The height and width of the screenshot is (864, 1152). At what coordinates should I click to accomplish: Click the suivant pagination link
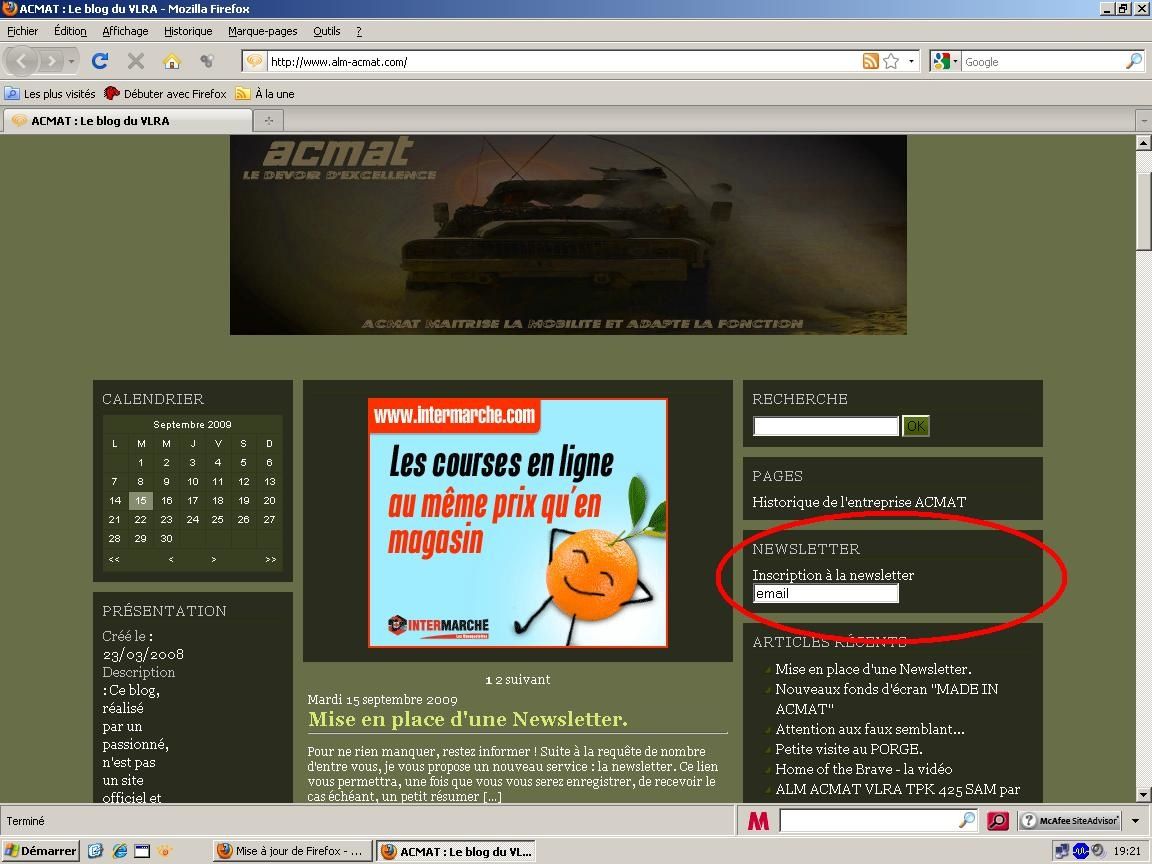point(528,680)
